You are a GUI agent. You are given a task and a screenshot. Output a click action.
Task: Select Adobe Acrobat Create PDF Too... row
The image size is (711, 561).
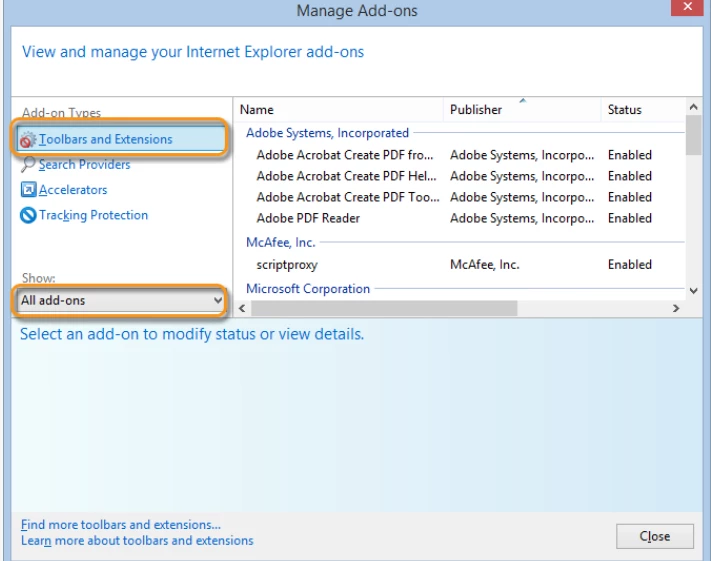point(459,197)
